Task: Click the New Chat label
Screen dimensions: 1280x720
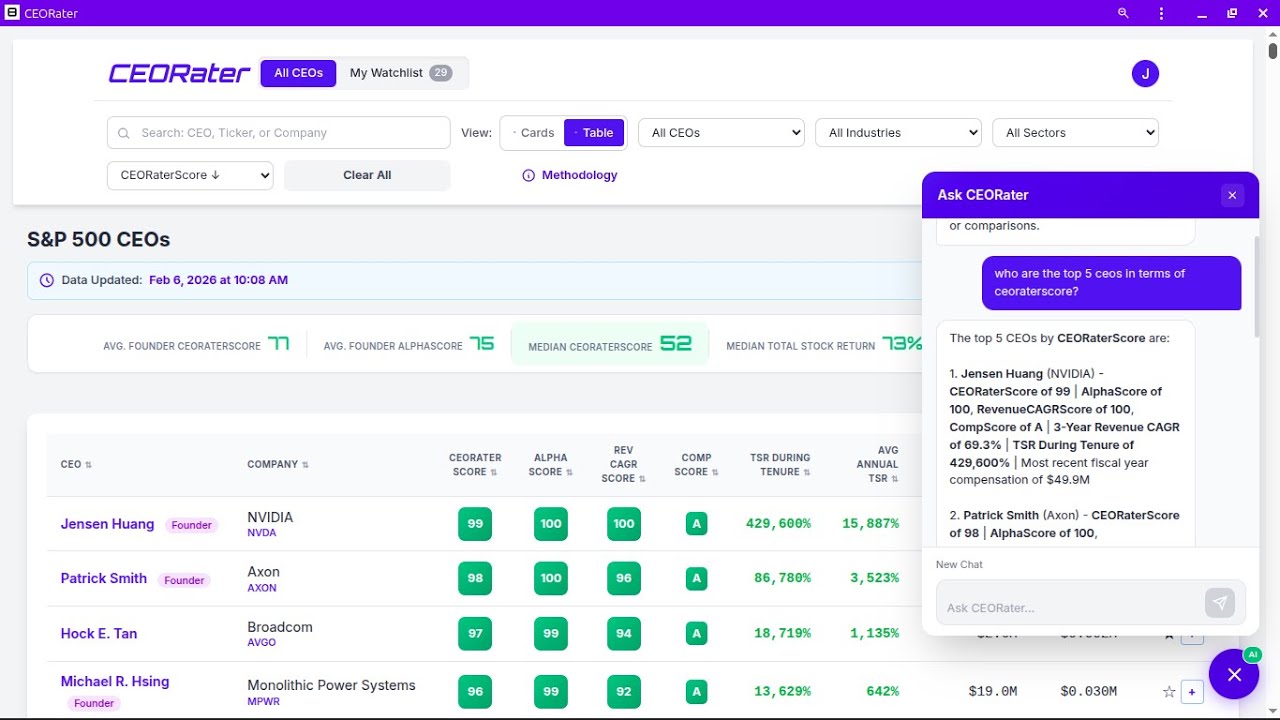Action: point(959,565)
